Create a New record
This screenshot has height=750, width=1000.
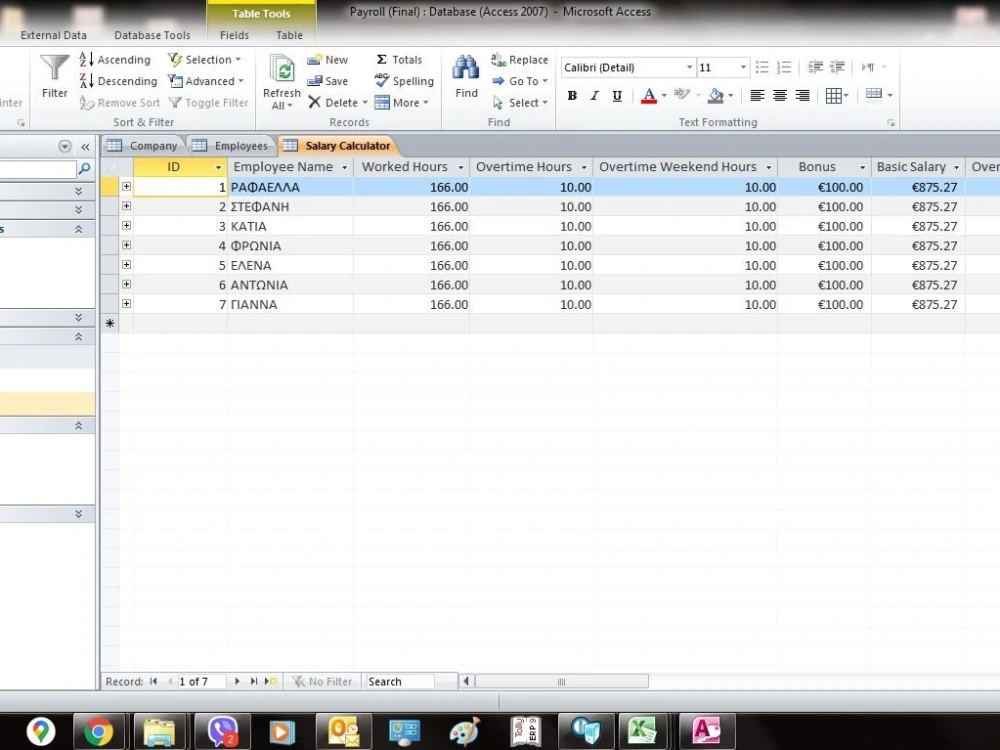pos(327,59)
